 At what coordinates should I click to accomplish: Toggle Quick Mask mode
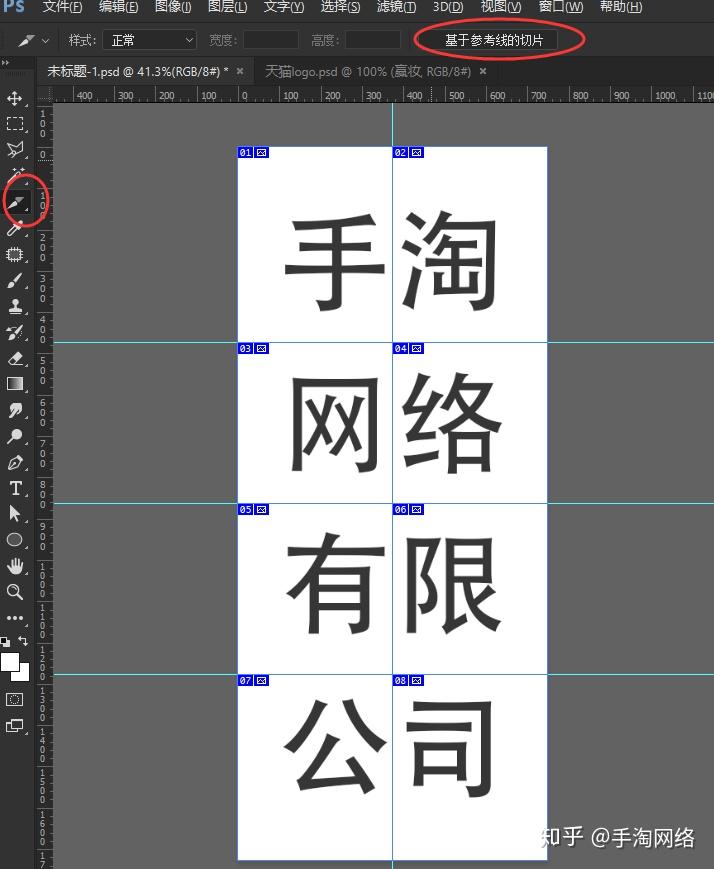tap(15, 699)
